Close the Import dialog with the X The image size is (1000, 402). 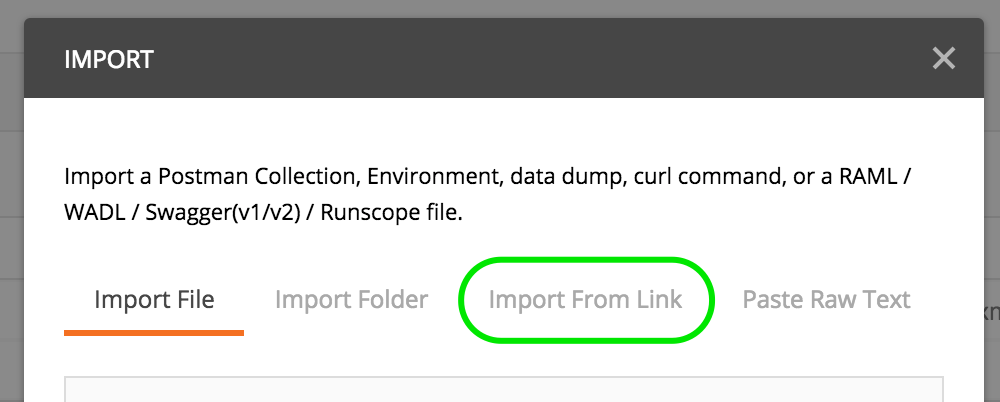(943, 58)
